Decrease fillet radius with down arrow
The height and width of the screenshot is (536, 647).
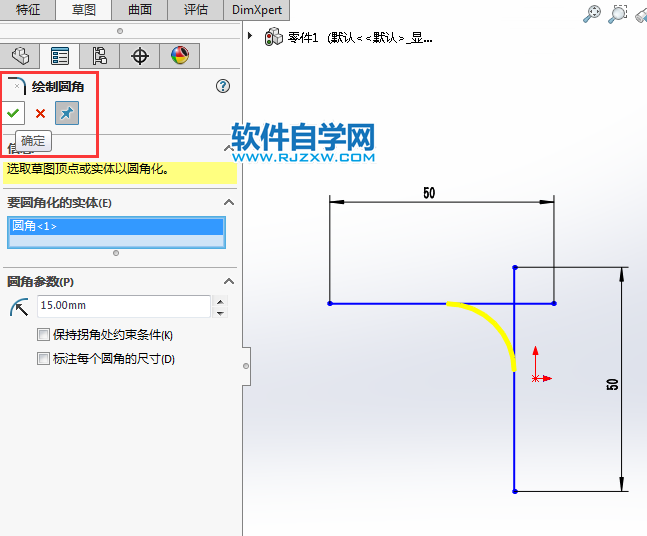point(220,313)
